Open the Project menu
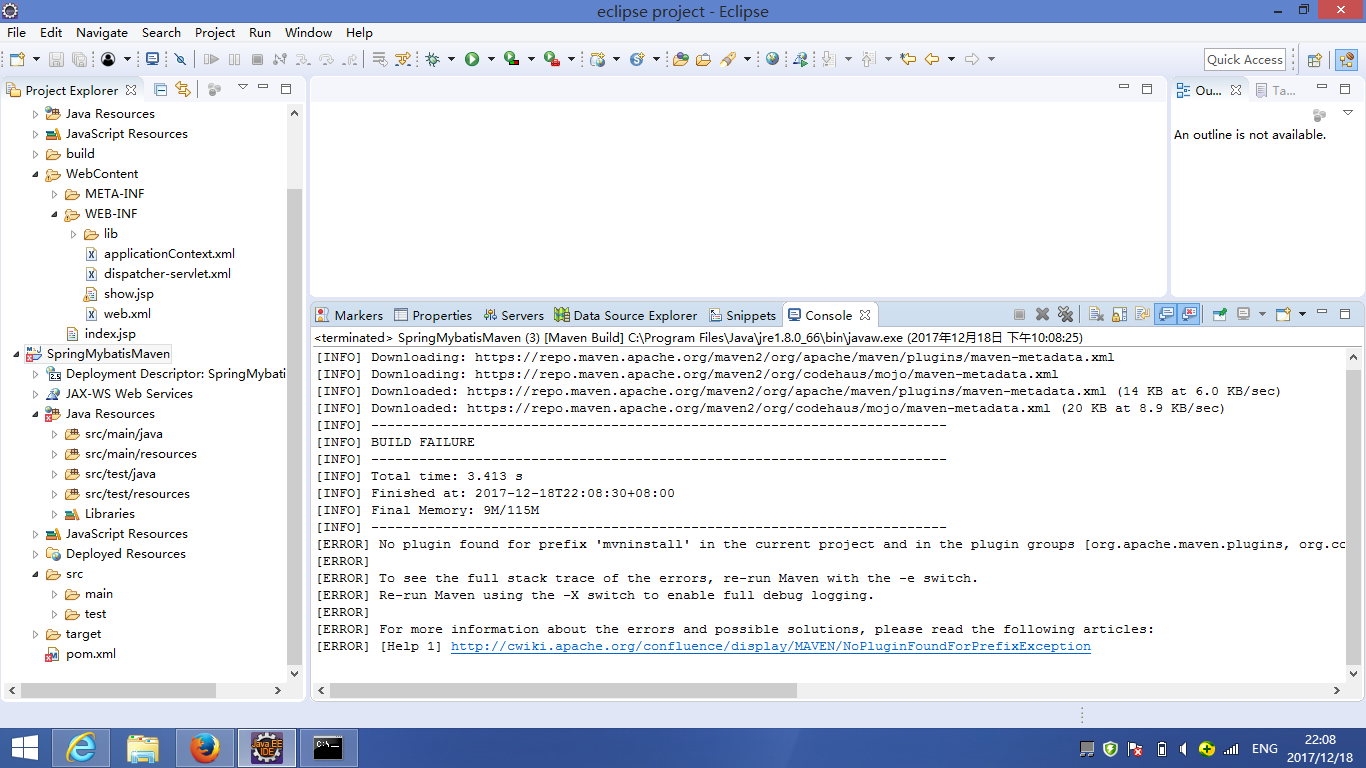 215,32
